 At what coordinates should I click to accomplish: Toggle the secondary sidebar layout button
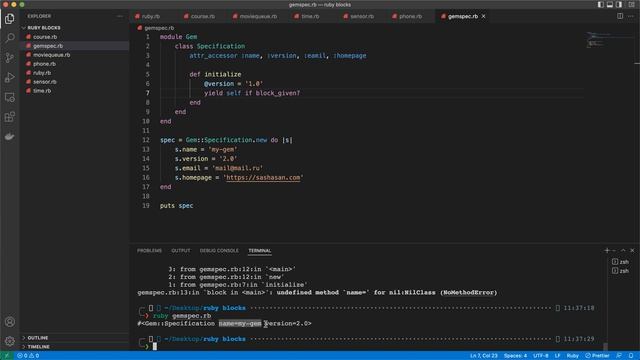[619, 4]
